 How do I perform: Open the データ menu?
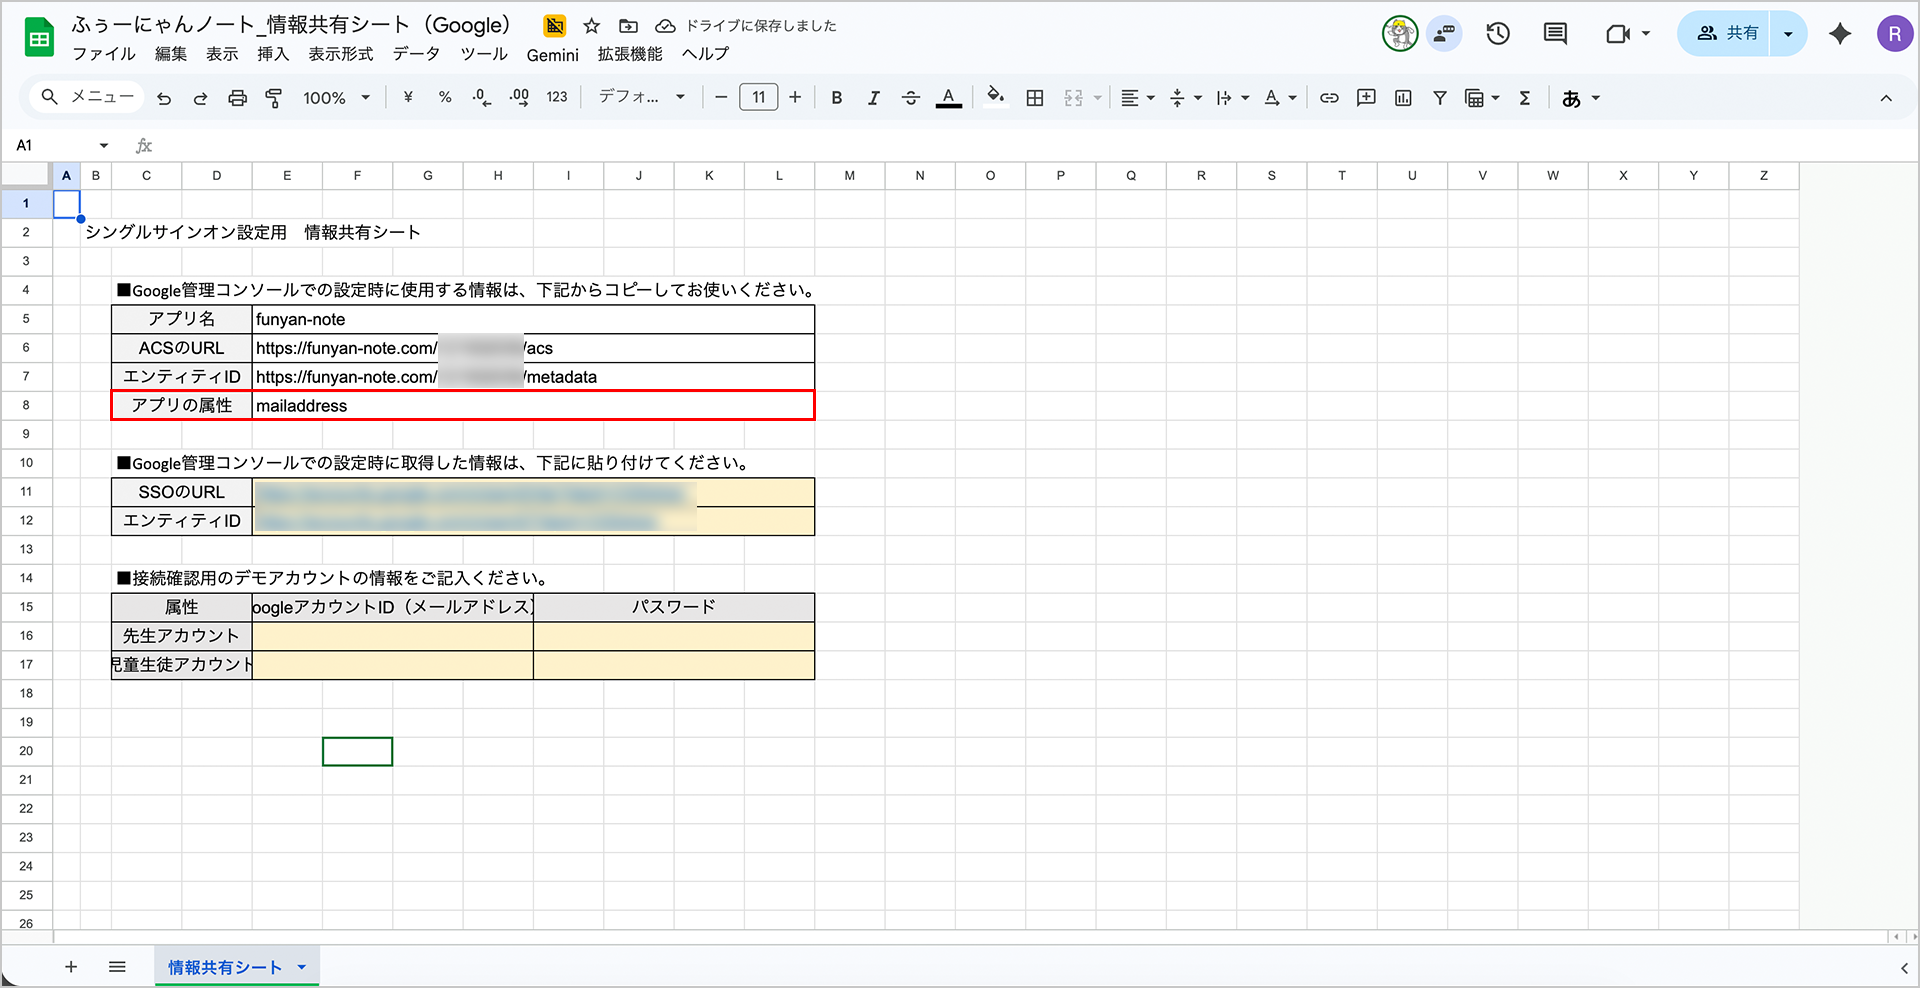tap(416, 54)
